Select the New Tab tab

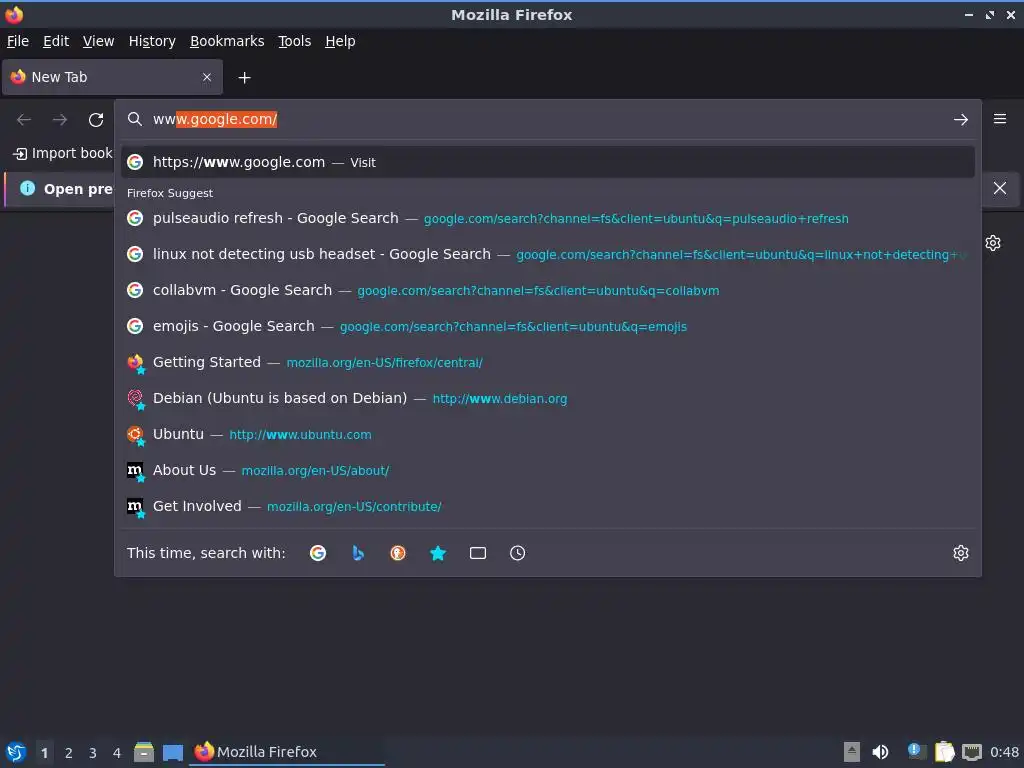[x=112, y=77]
